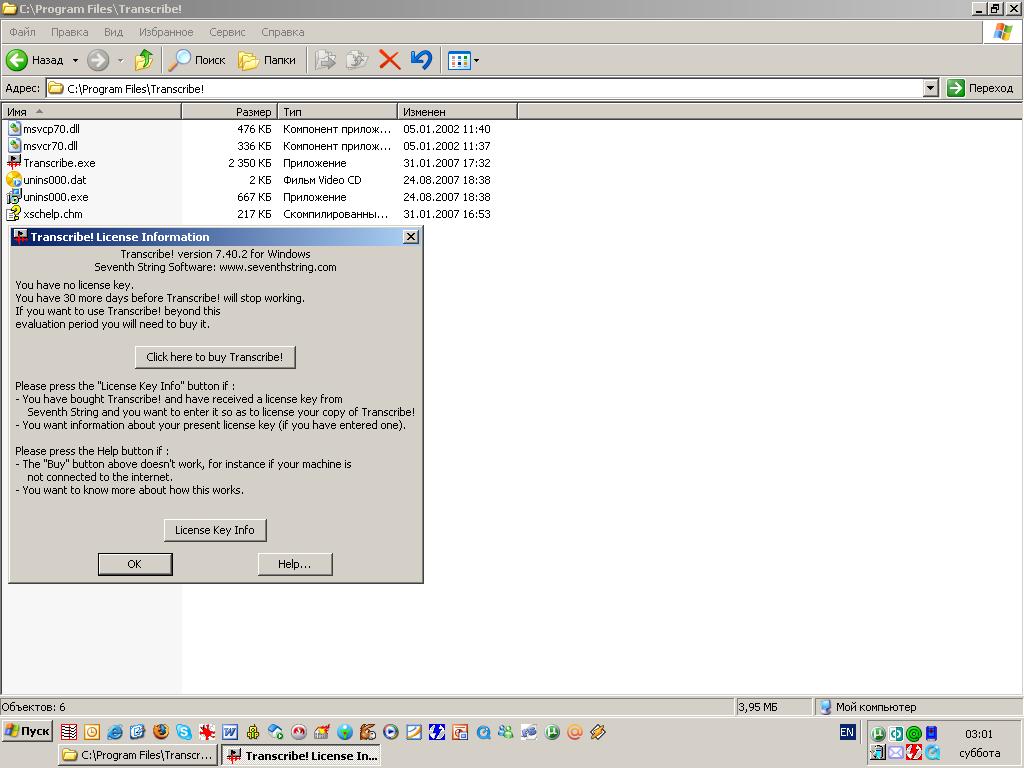Click the Пуск start button
1024x768 pixels.
click(x=27, y=731)
